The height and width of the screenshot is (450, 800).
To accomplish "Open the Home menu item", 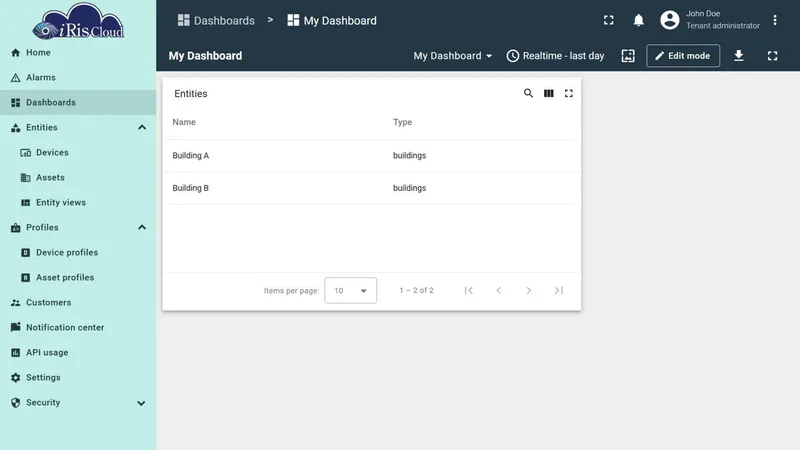I will [x=78, y=53].
